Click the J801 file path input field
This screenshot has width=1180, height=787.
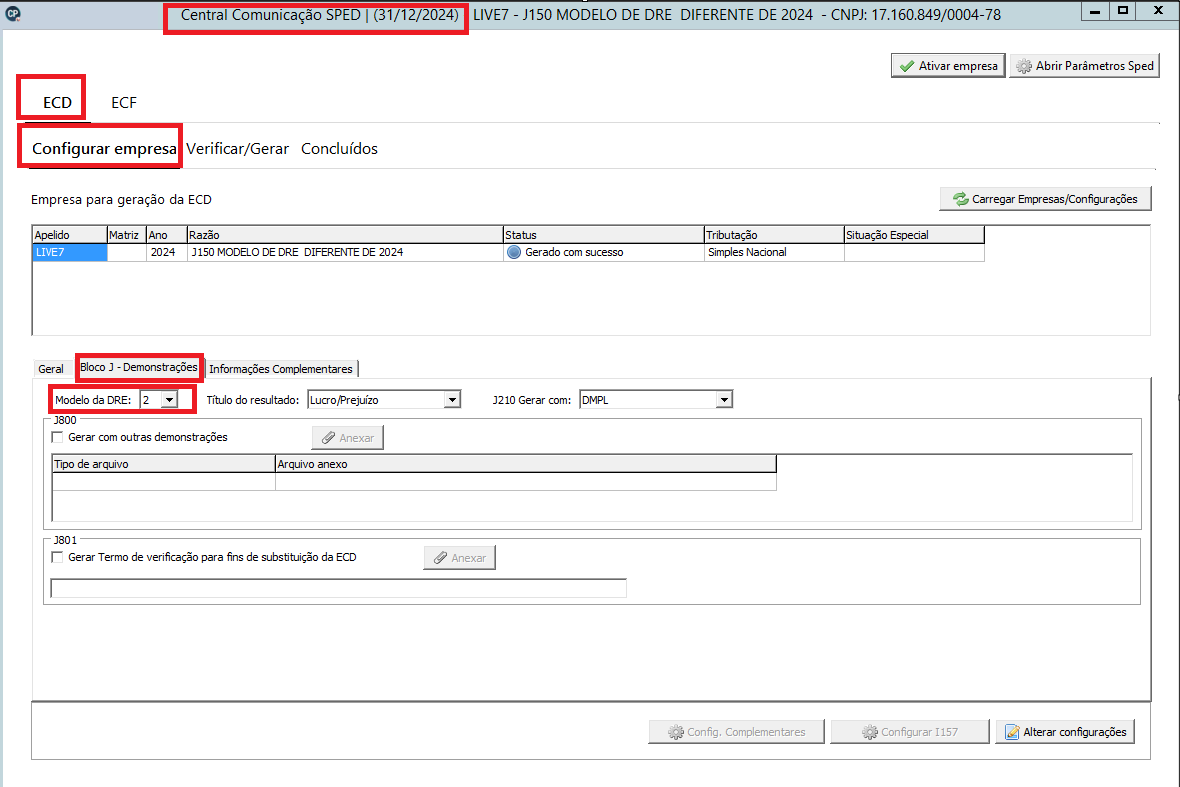339,588
